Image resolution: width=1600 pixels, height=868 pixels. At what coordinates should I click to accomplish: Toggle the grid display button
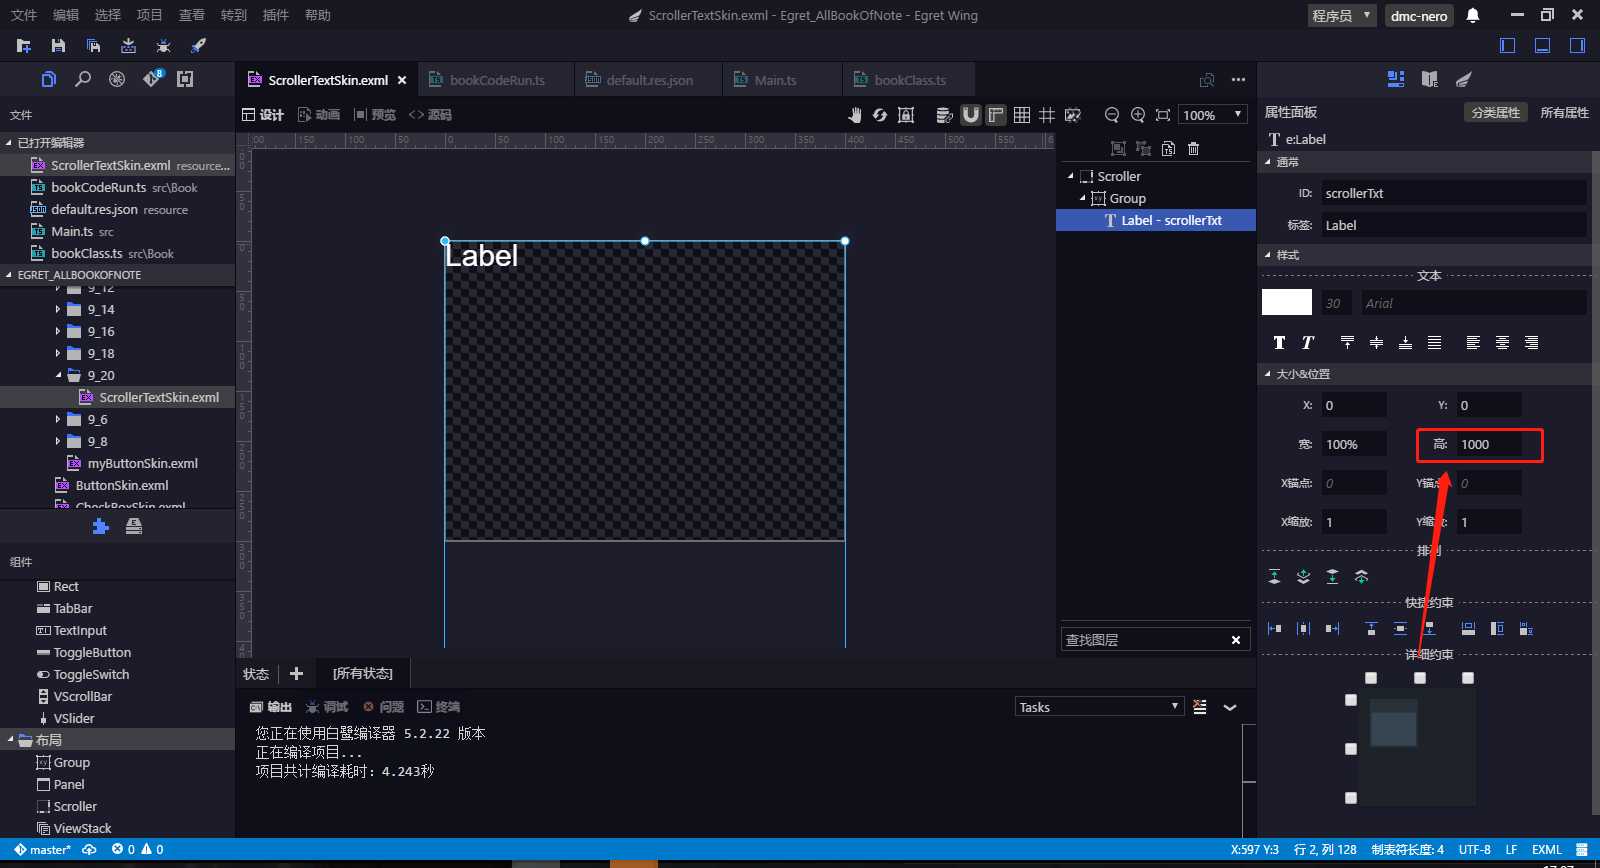(x=1022, y=115)
